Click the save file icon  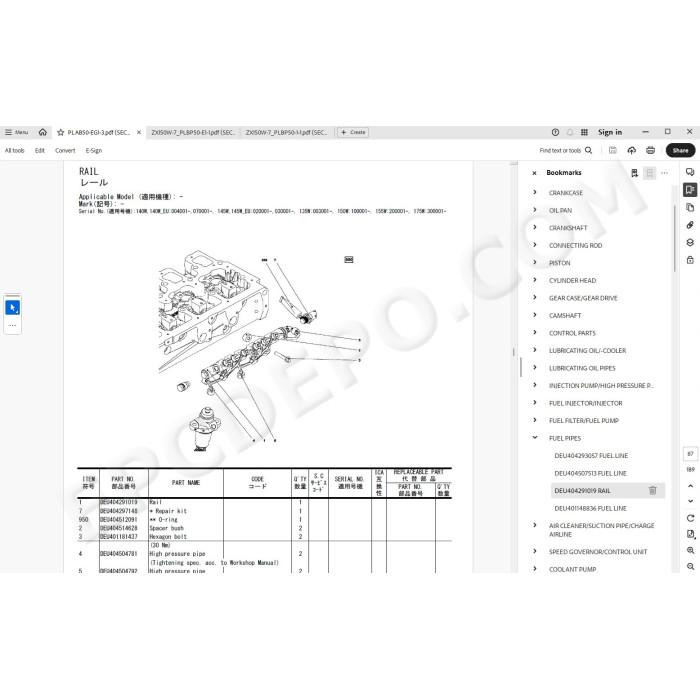point(613,150)
